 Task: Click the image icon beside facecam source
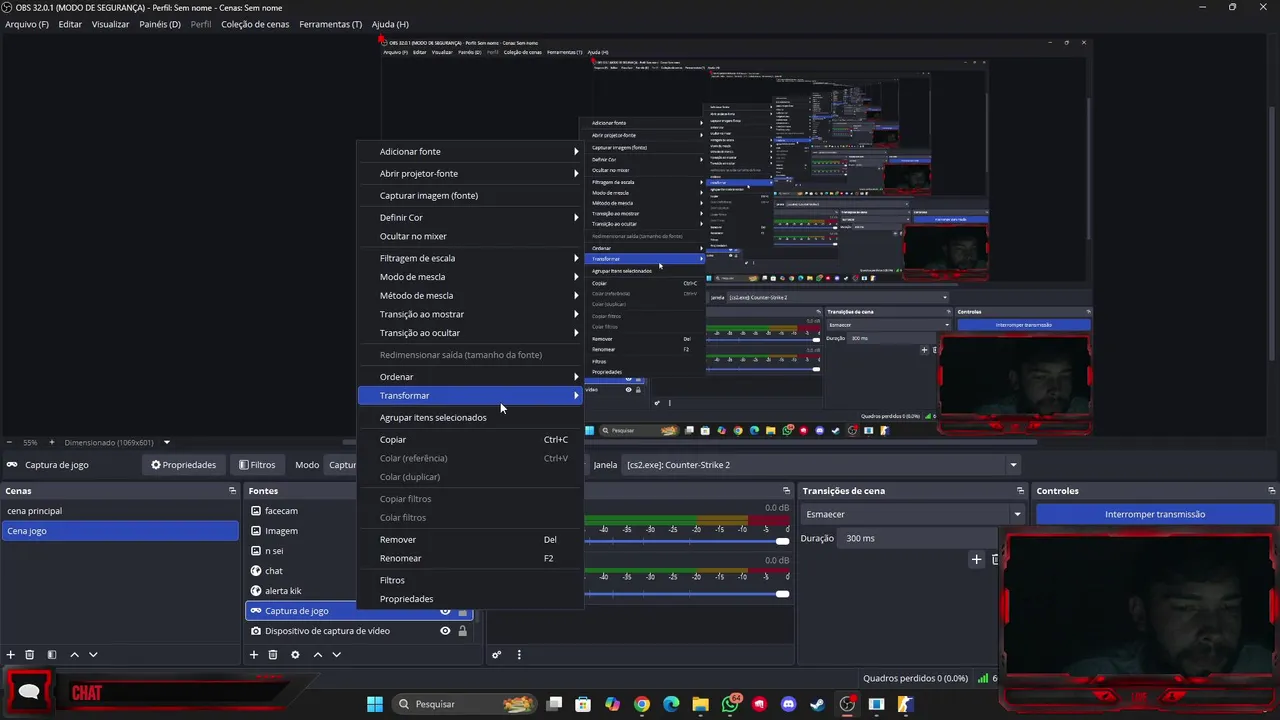point(256,511)
